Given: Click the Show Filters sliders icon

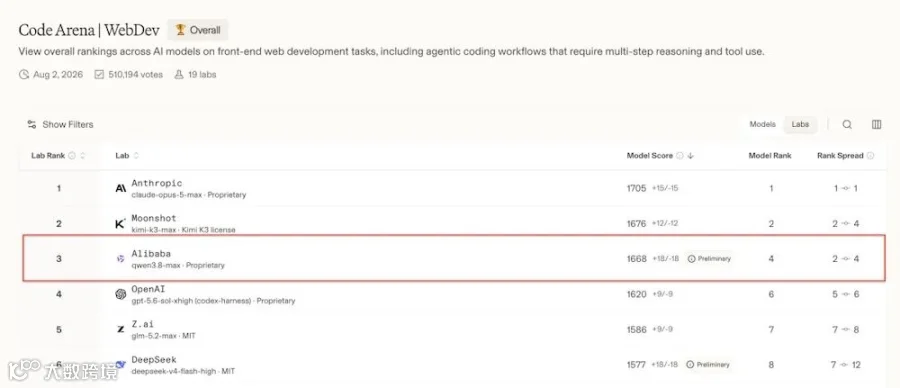Looking at the screenshot, I should coord(32,125).
